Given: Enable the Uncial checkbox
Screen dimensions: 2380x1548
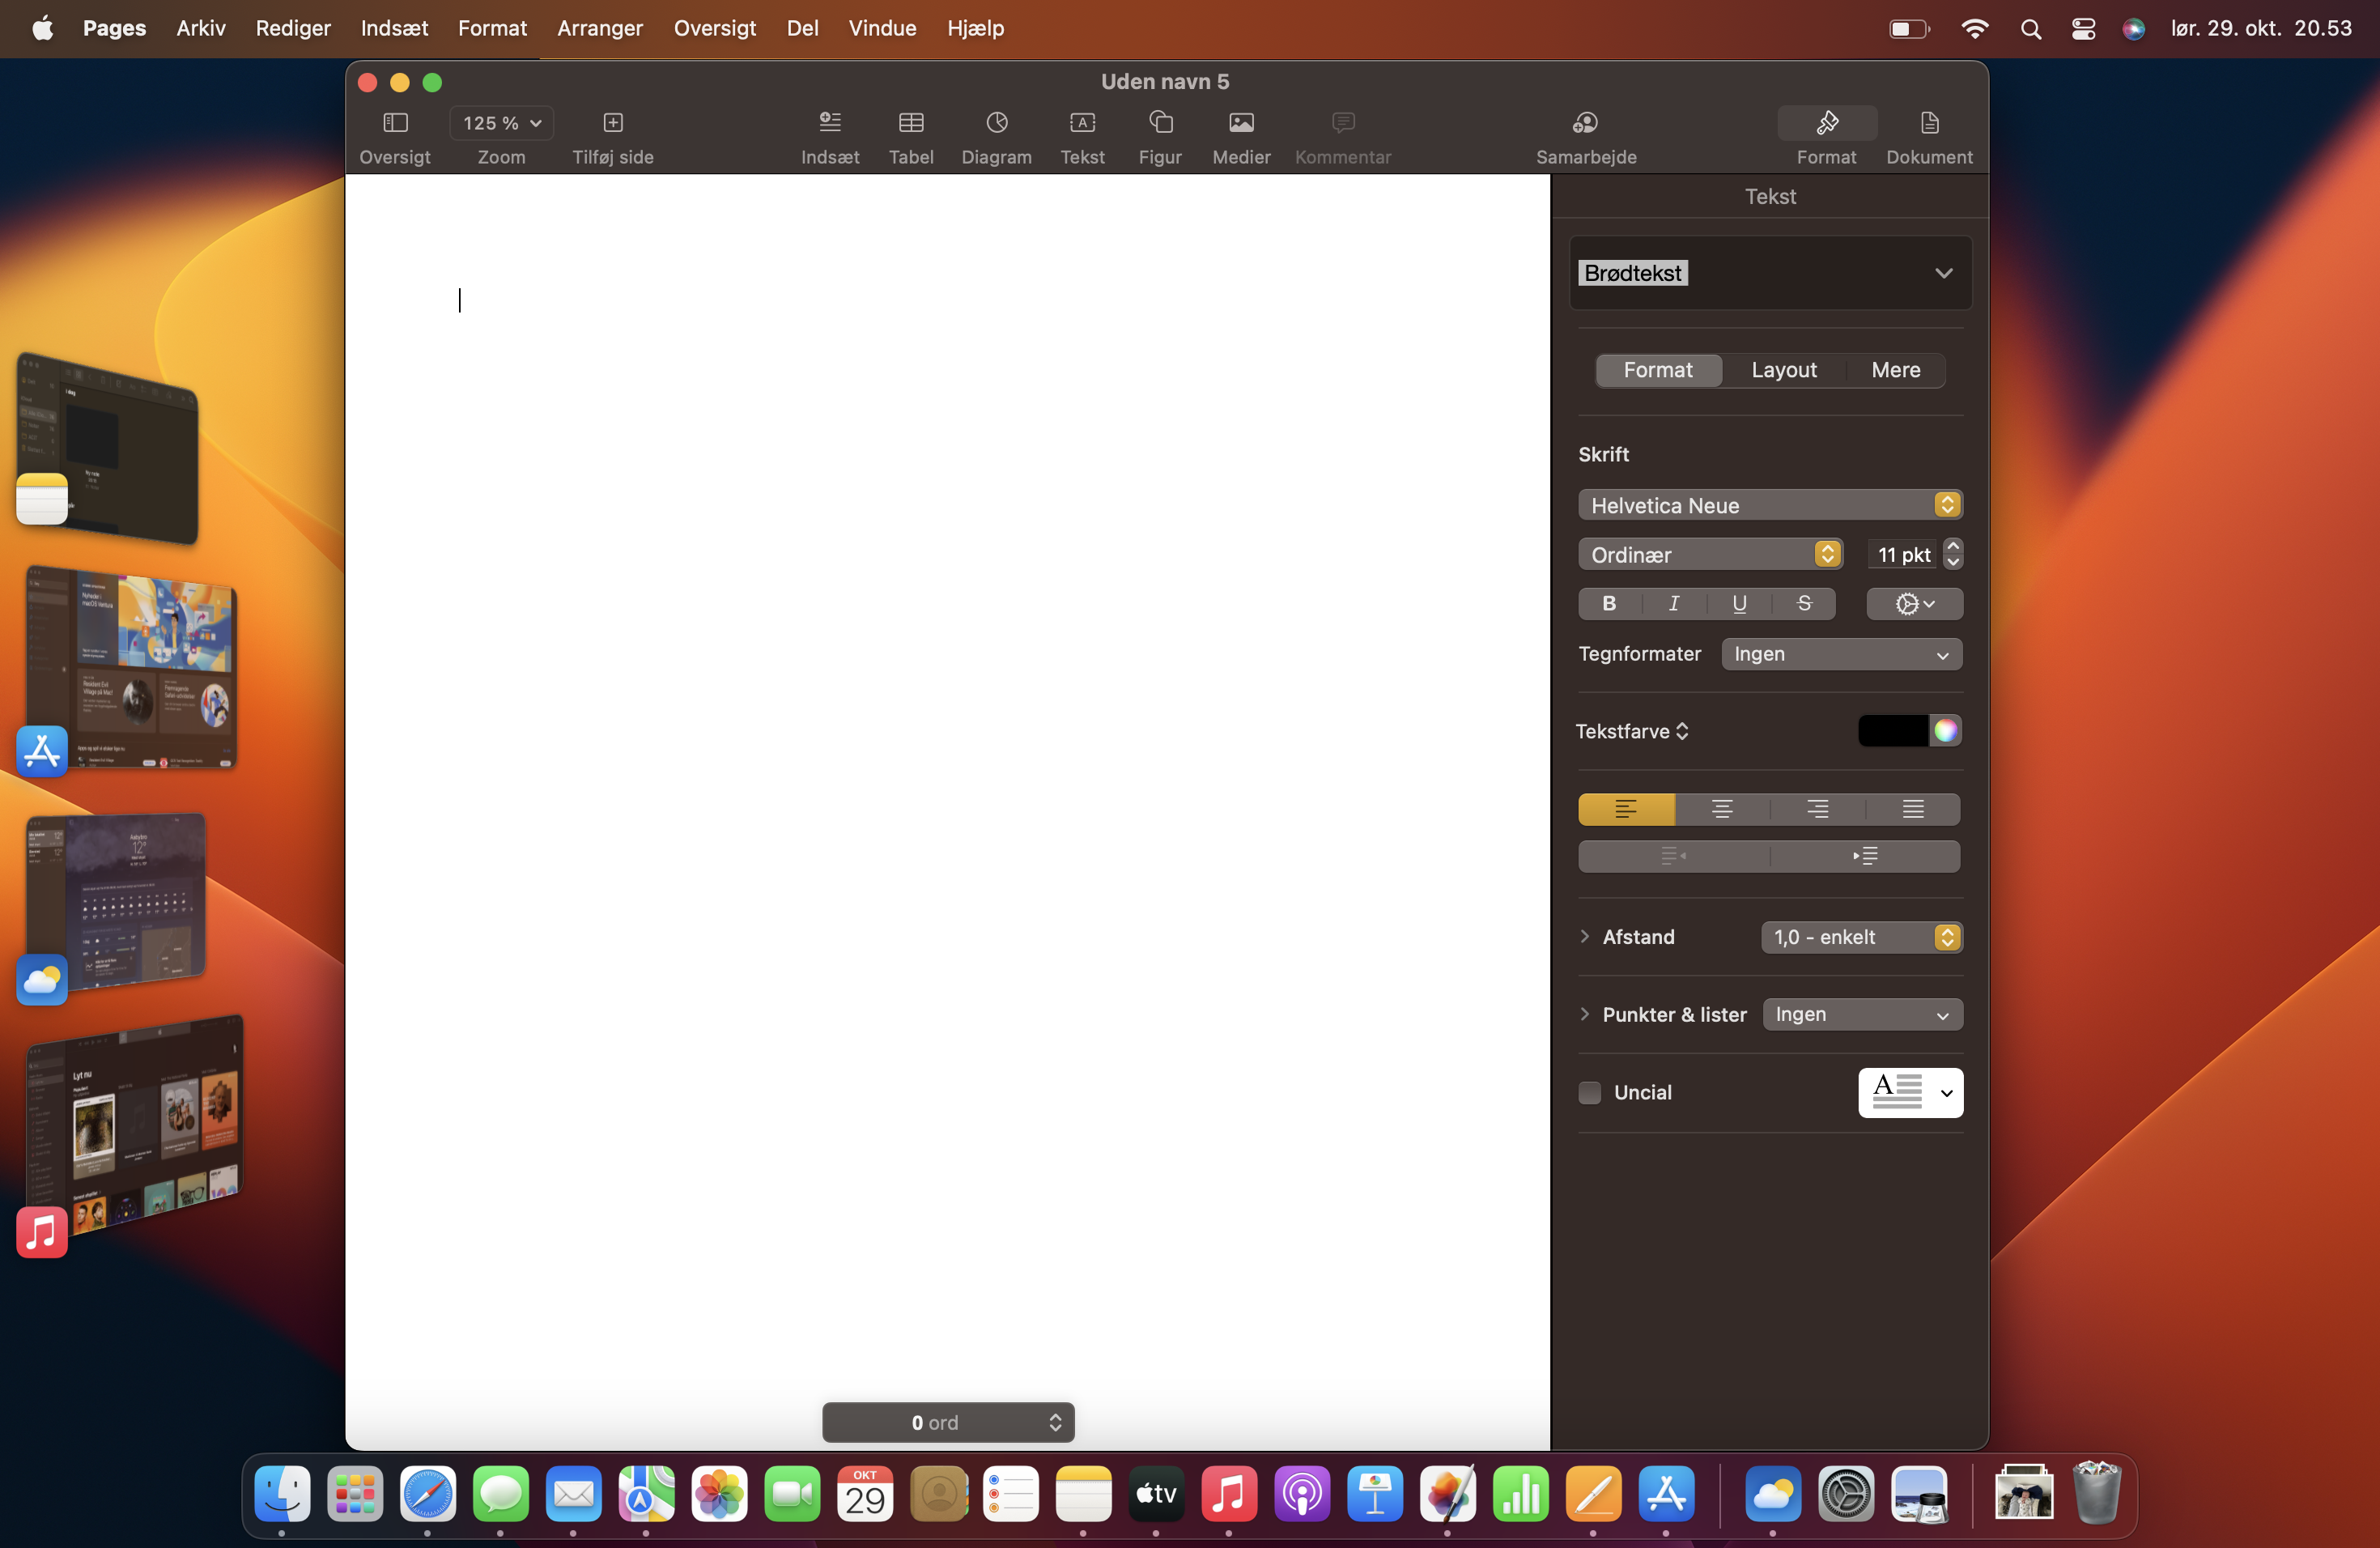Looking at the screenshot, I should (1589, 1093).
